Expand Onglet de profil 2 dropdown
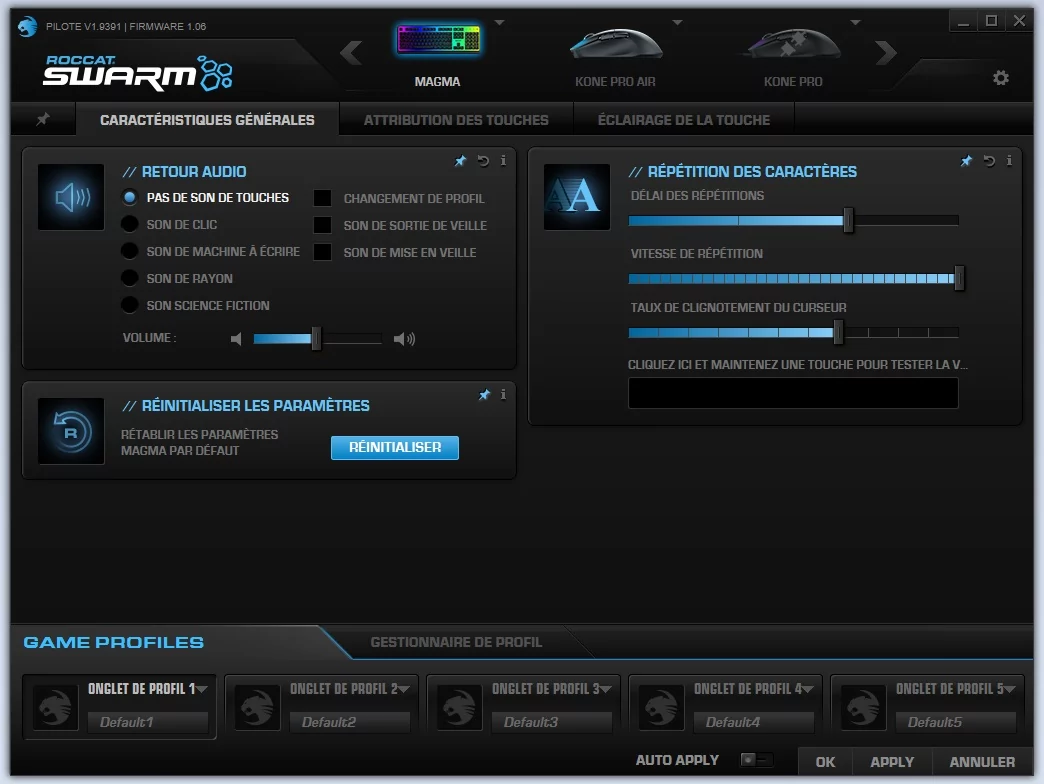 [403, 689]
